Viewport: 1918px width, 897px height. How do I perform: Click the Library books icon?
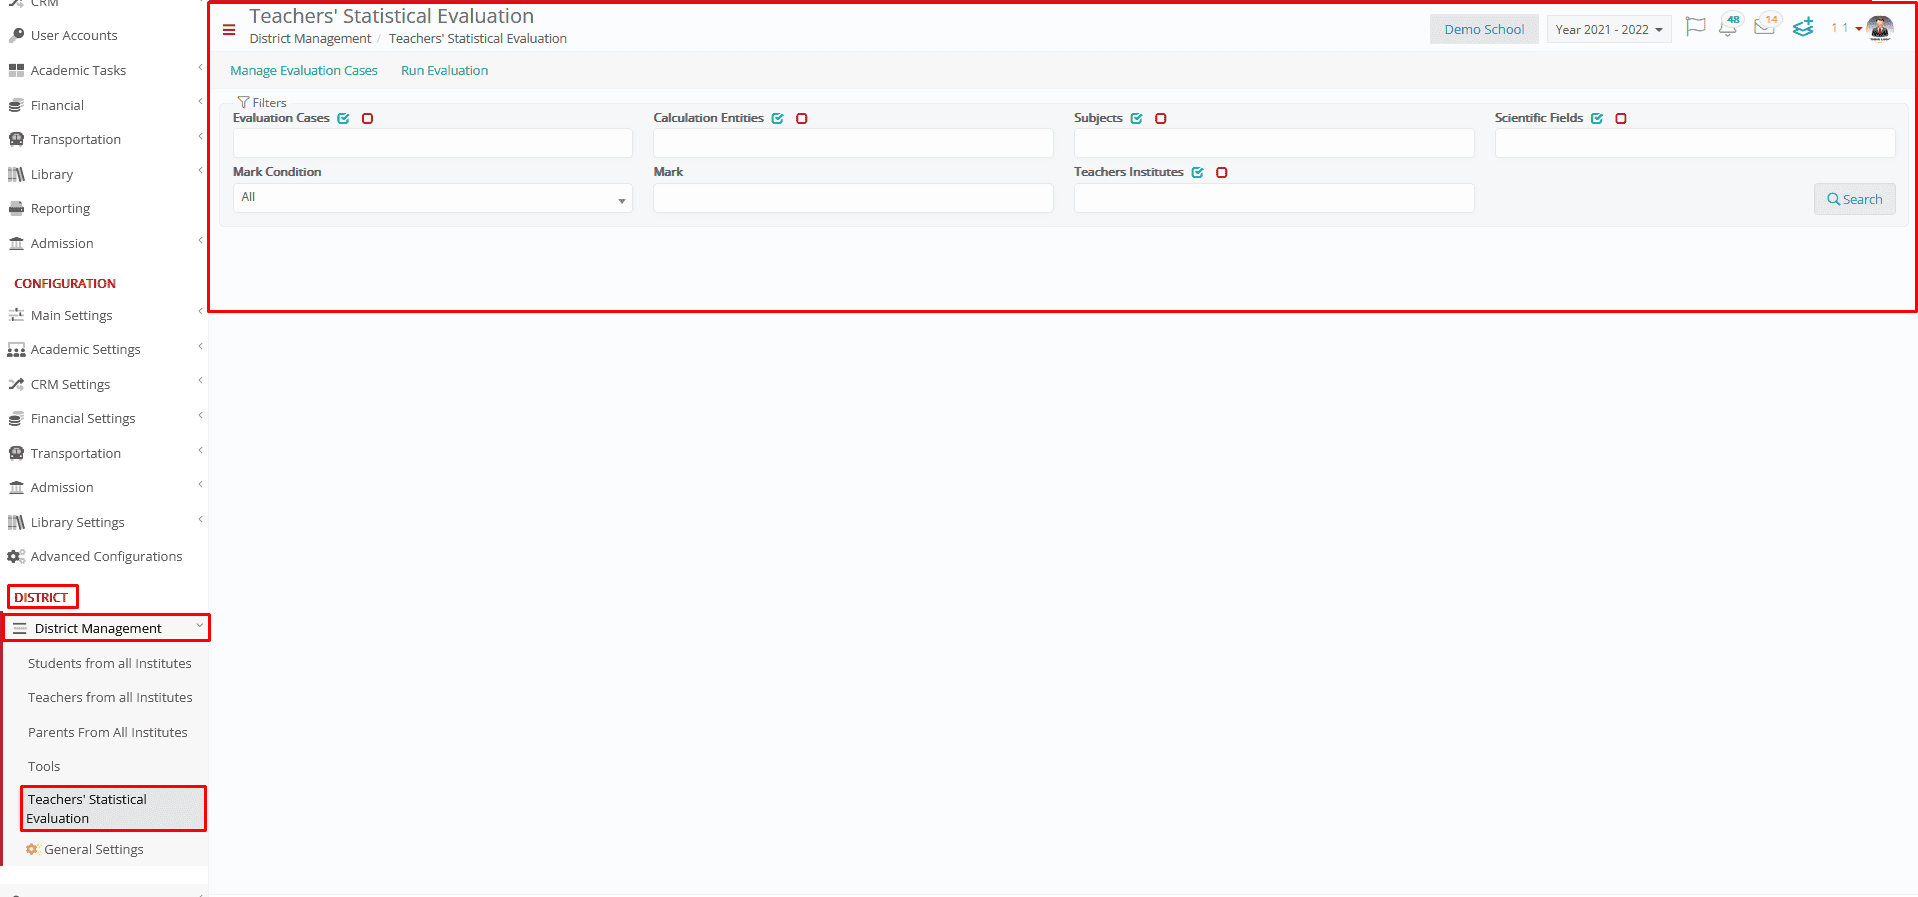pyautogui.click(x=16, y=174)
